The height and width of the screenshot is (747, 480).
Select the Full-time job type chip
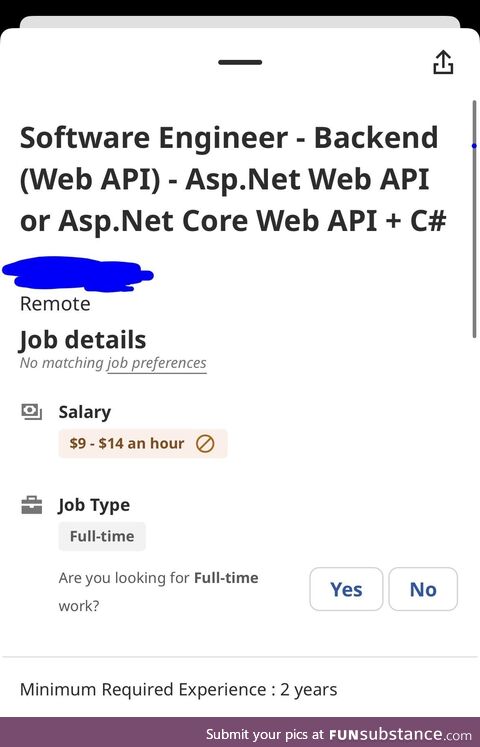pos(102,536)
